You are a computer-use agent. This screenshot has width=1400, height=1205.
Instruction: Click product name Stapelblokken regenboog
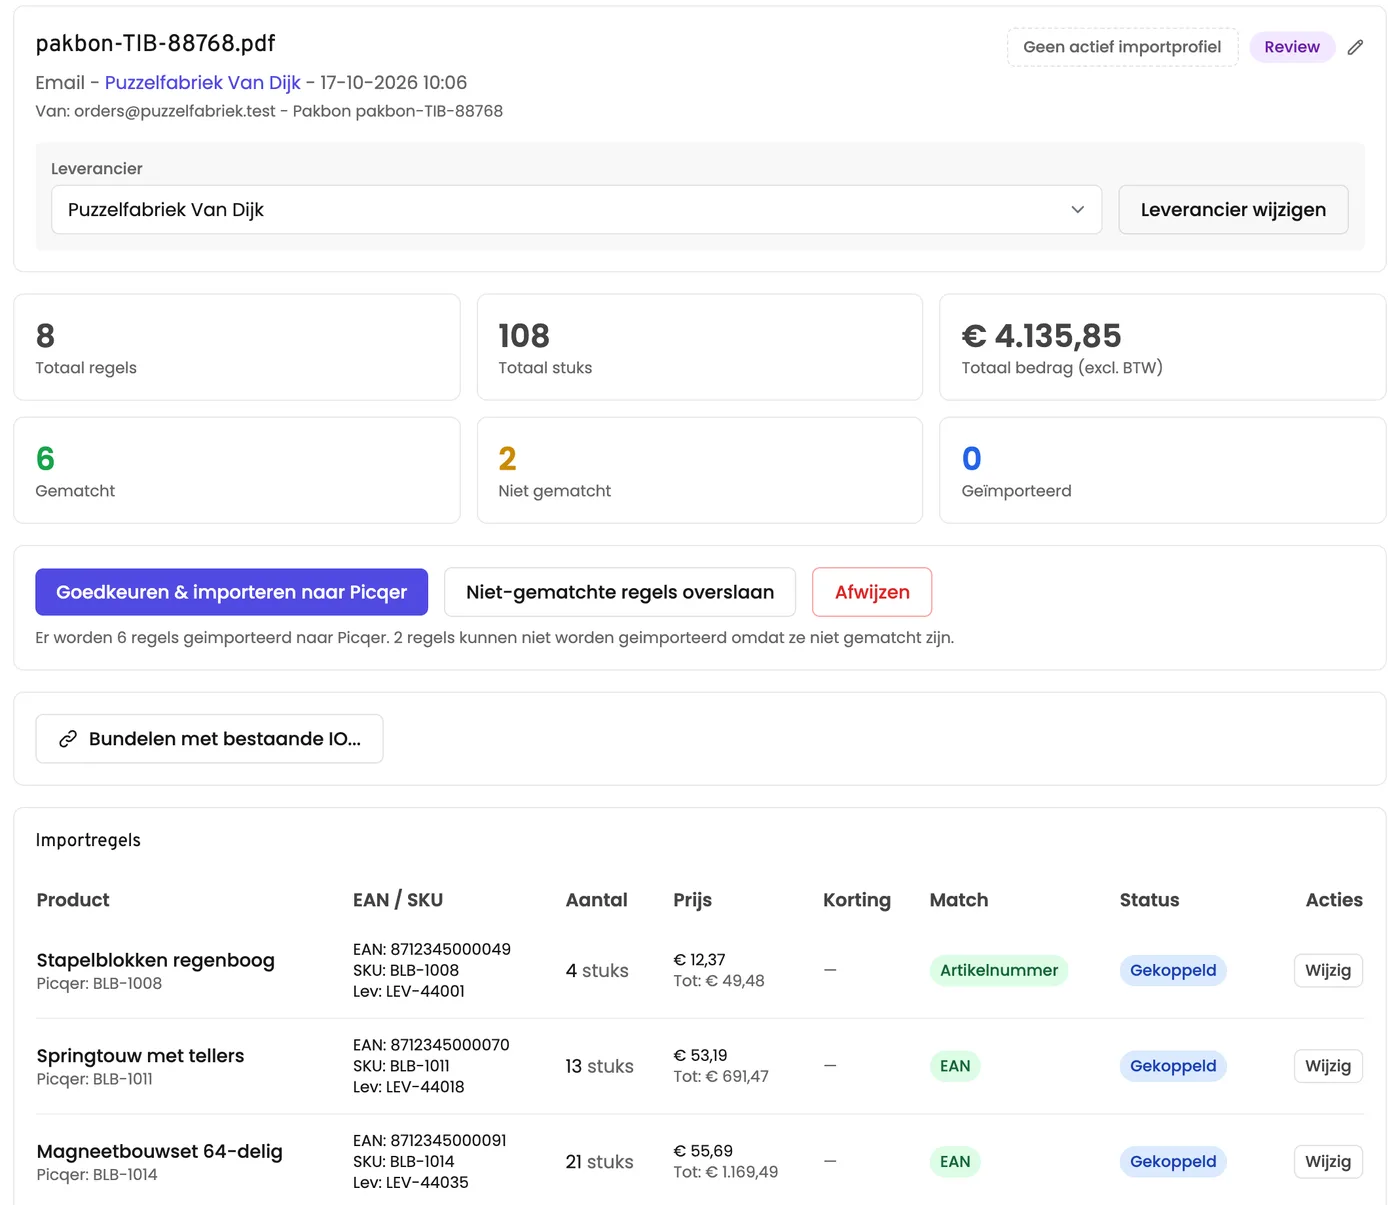pyautogui.click(x=155, y=960)
